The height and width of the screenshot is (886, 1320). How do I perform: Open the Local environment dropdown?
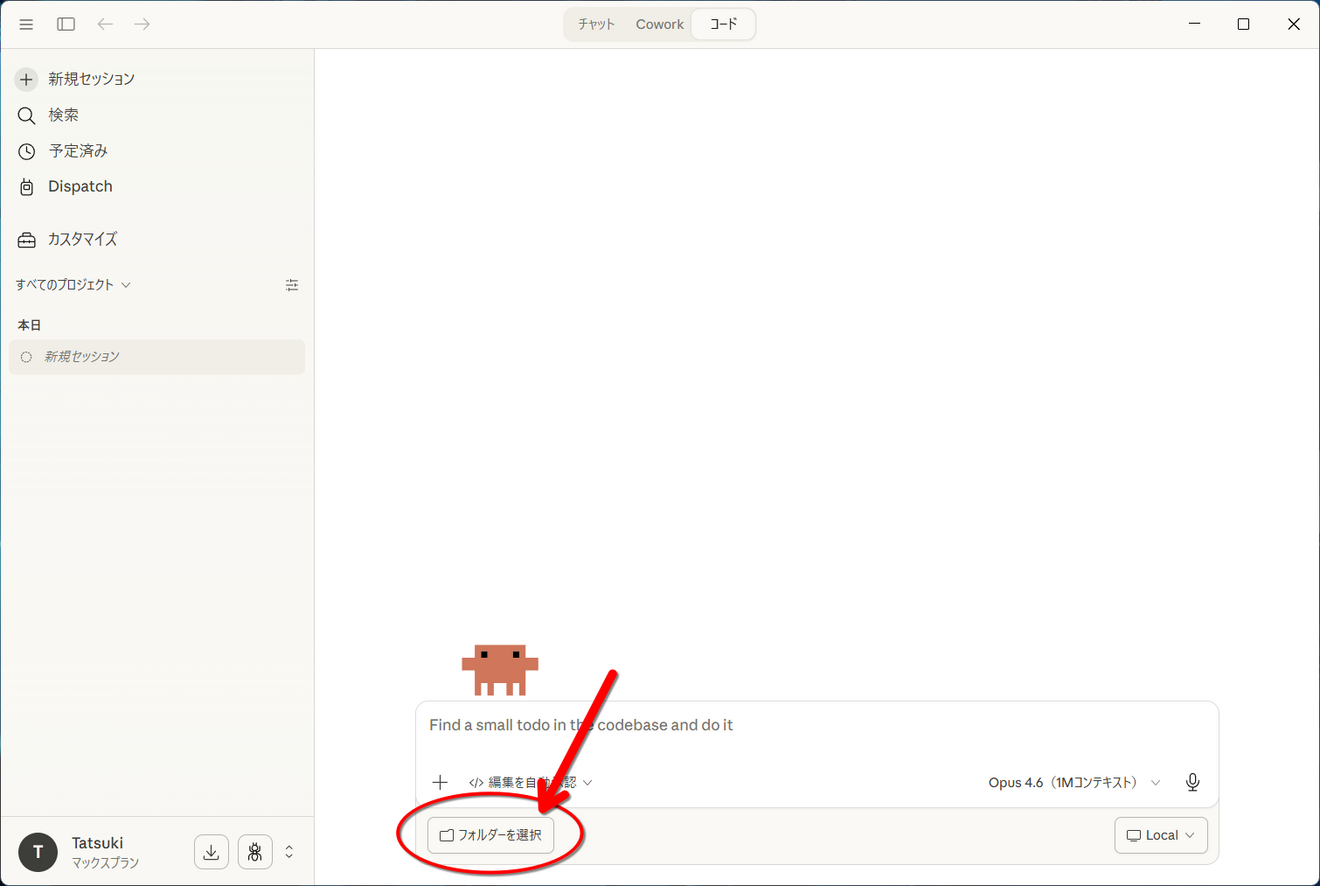[1160, 835]
